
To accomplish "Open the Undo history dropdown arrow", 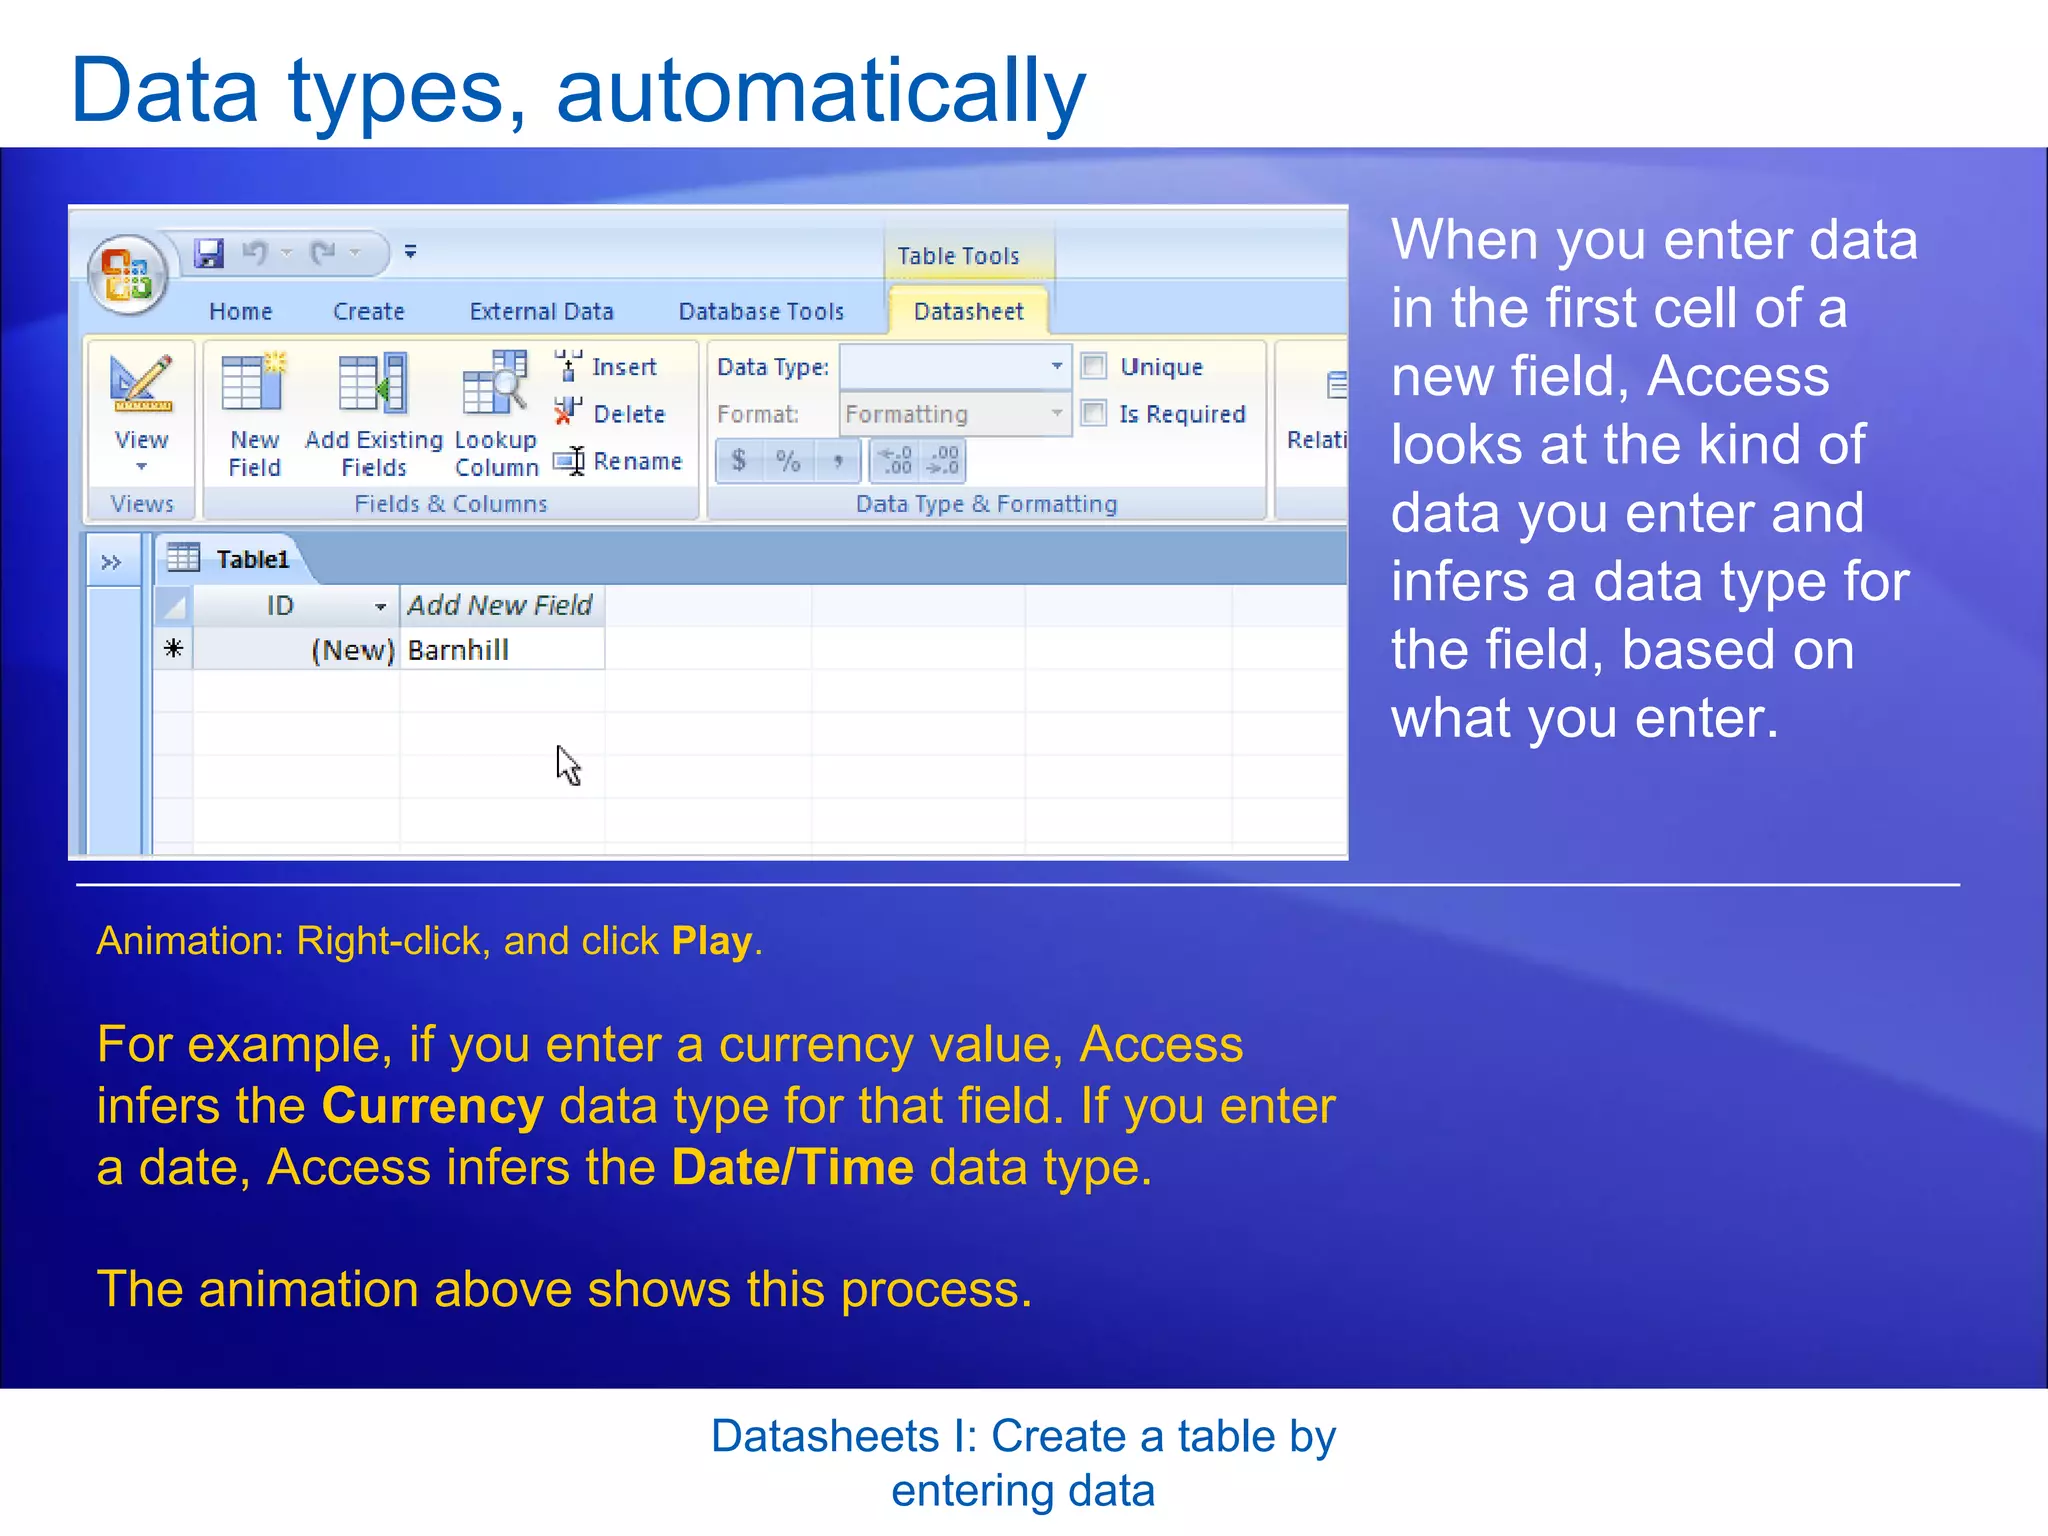I will pyautogui.click(x=286, y=253).
